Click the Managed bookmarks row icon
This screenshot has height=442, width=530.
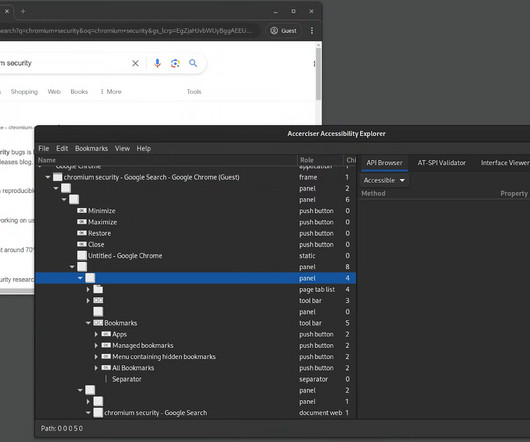(x=106, y=345)
